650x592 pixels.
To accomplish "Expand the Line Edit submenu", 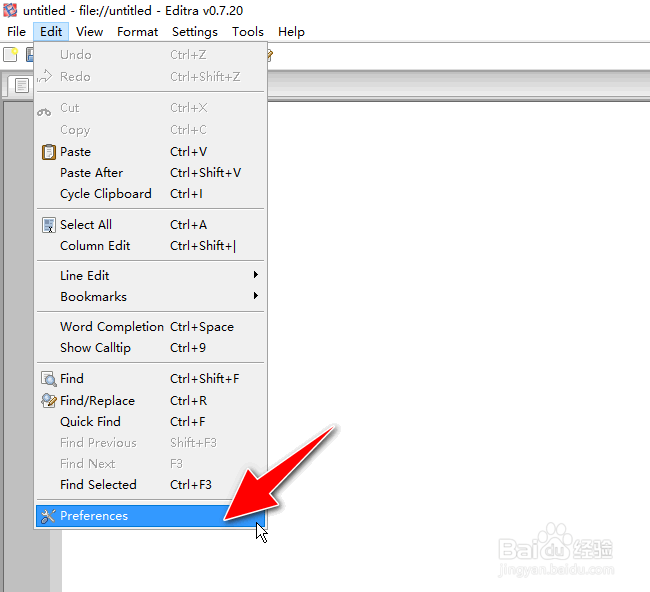I will [150, 276].
